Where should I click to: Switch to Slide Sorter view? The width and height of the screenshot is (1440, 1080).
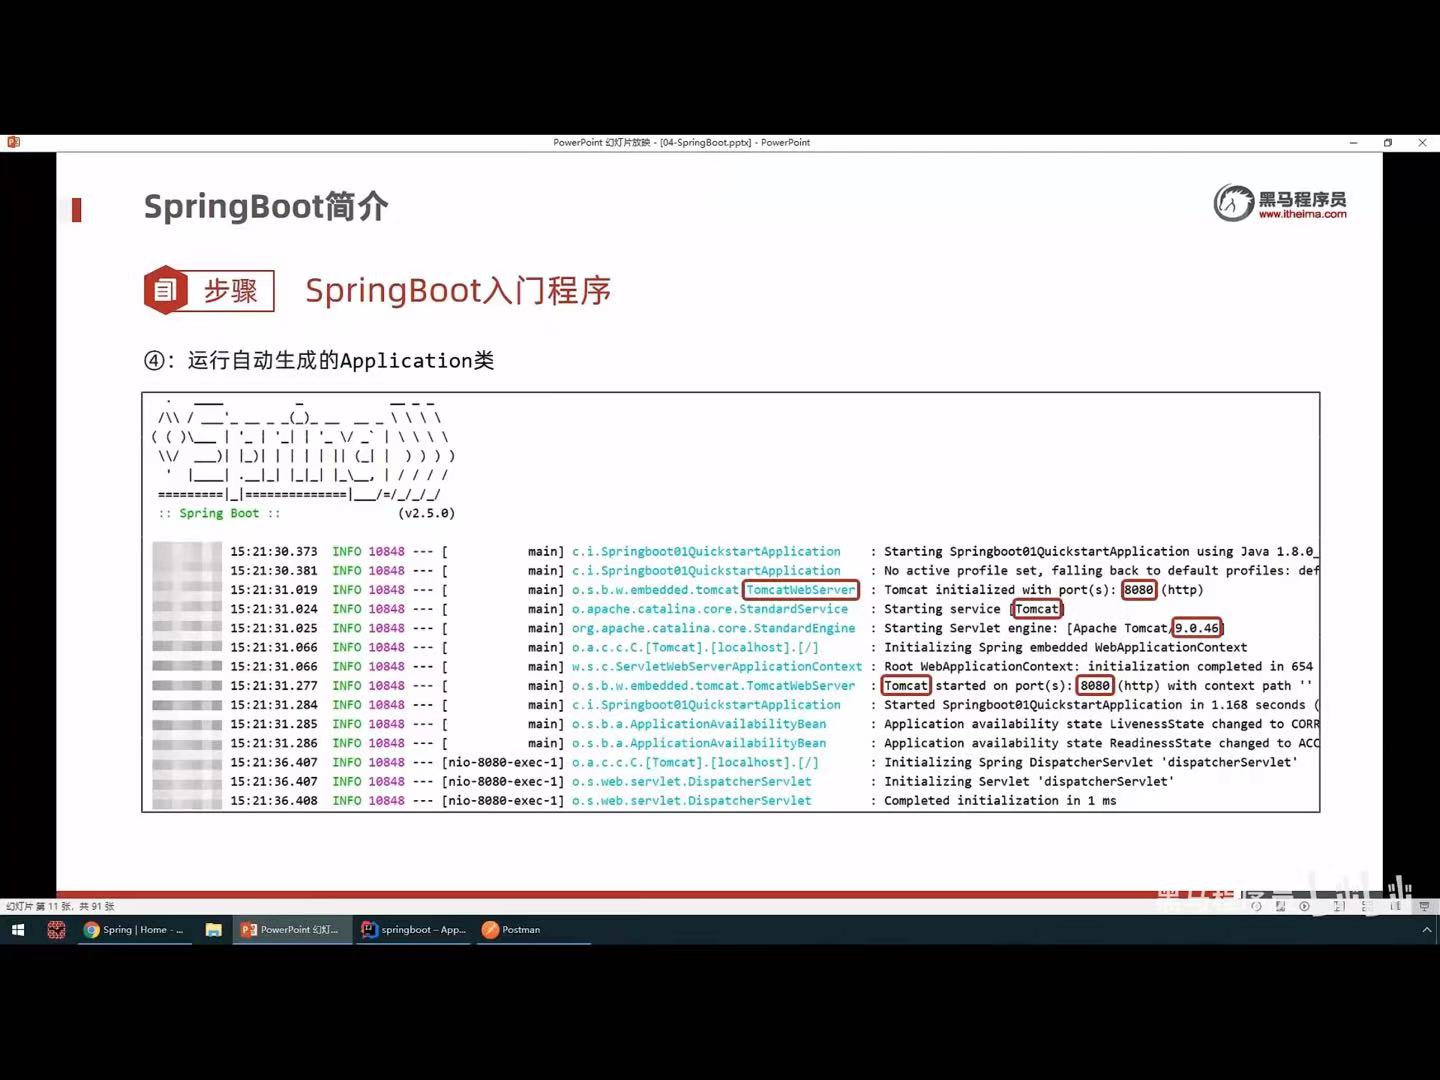[x=1366, y=906]
